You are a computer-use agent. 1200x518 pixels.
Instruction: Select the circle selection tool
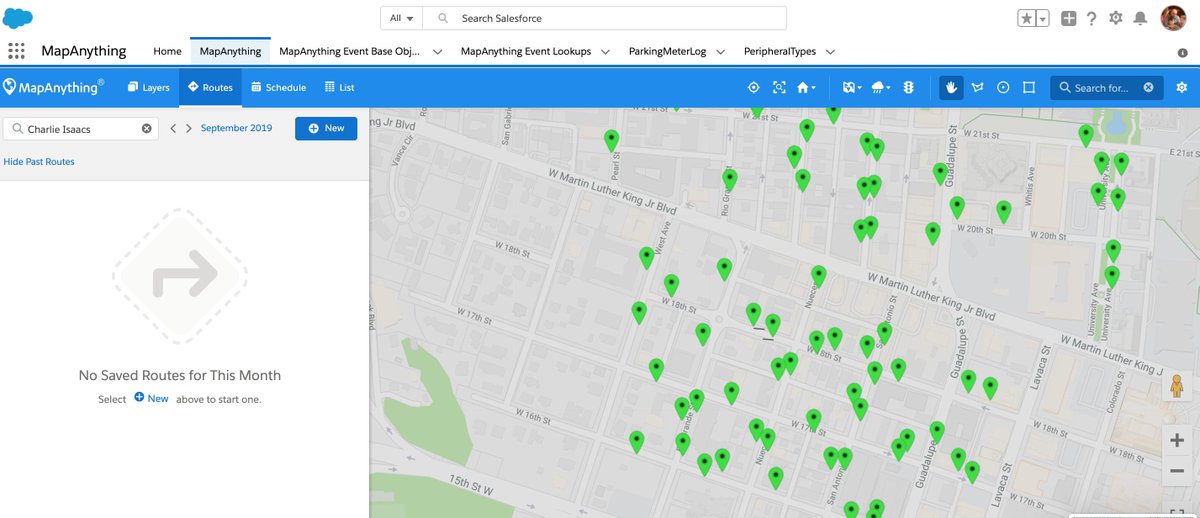(1003, 87)
